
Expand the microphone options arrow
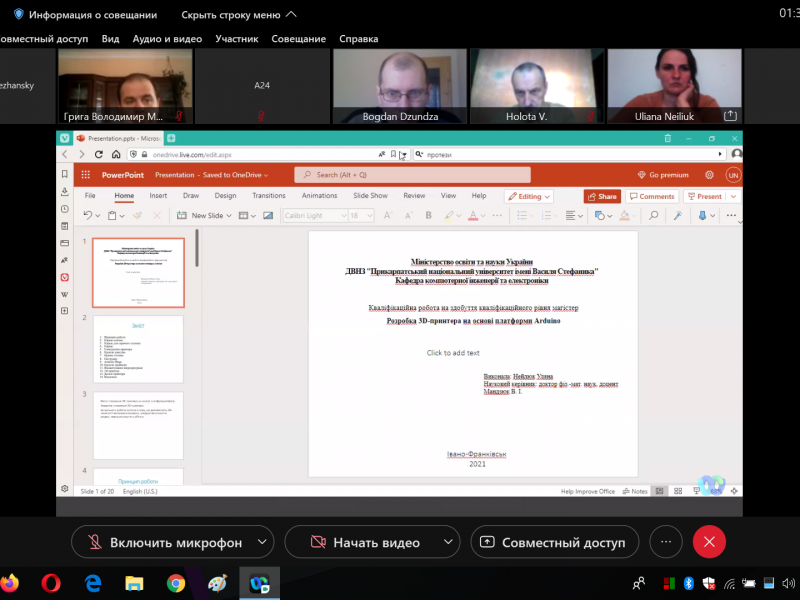262,541
